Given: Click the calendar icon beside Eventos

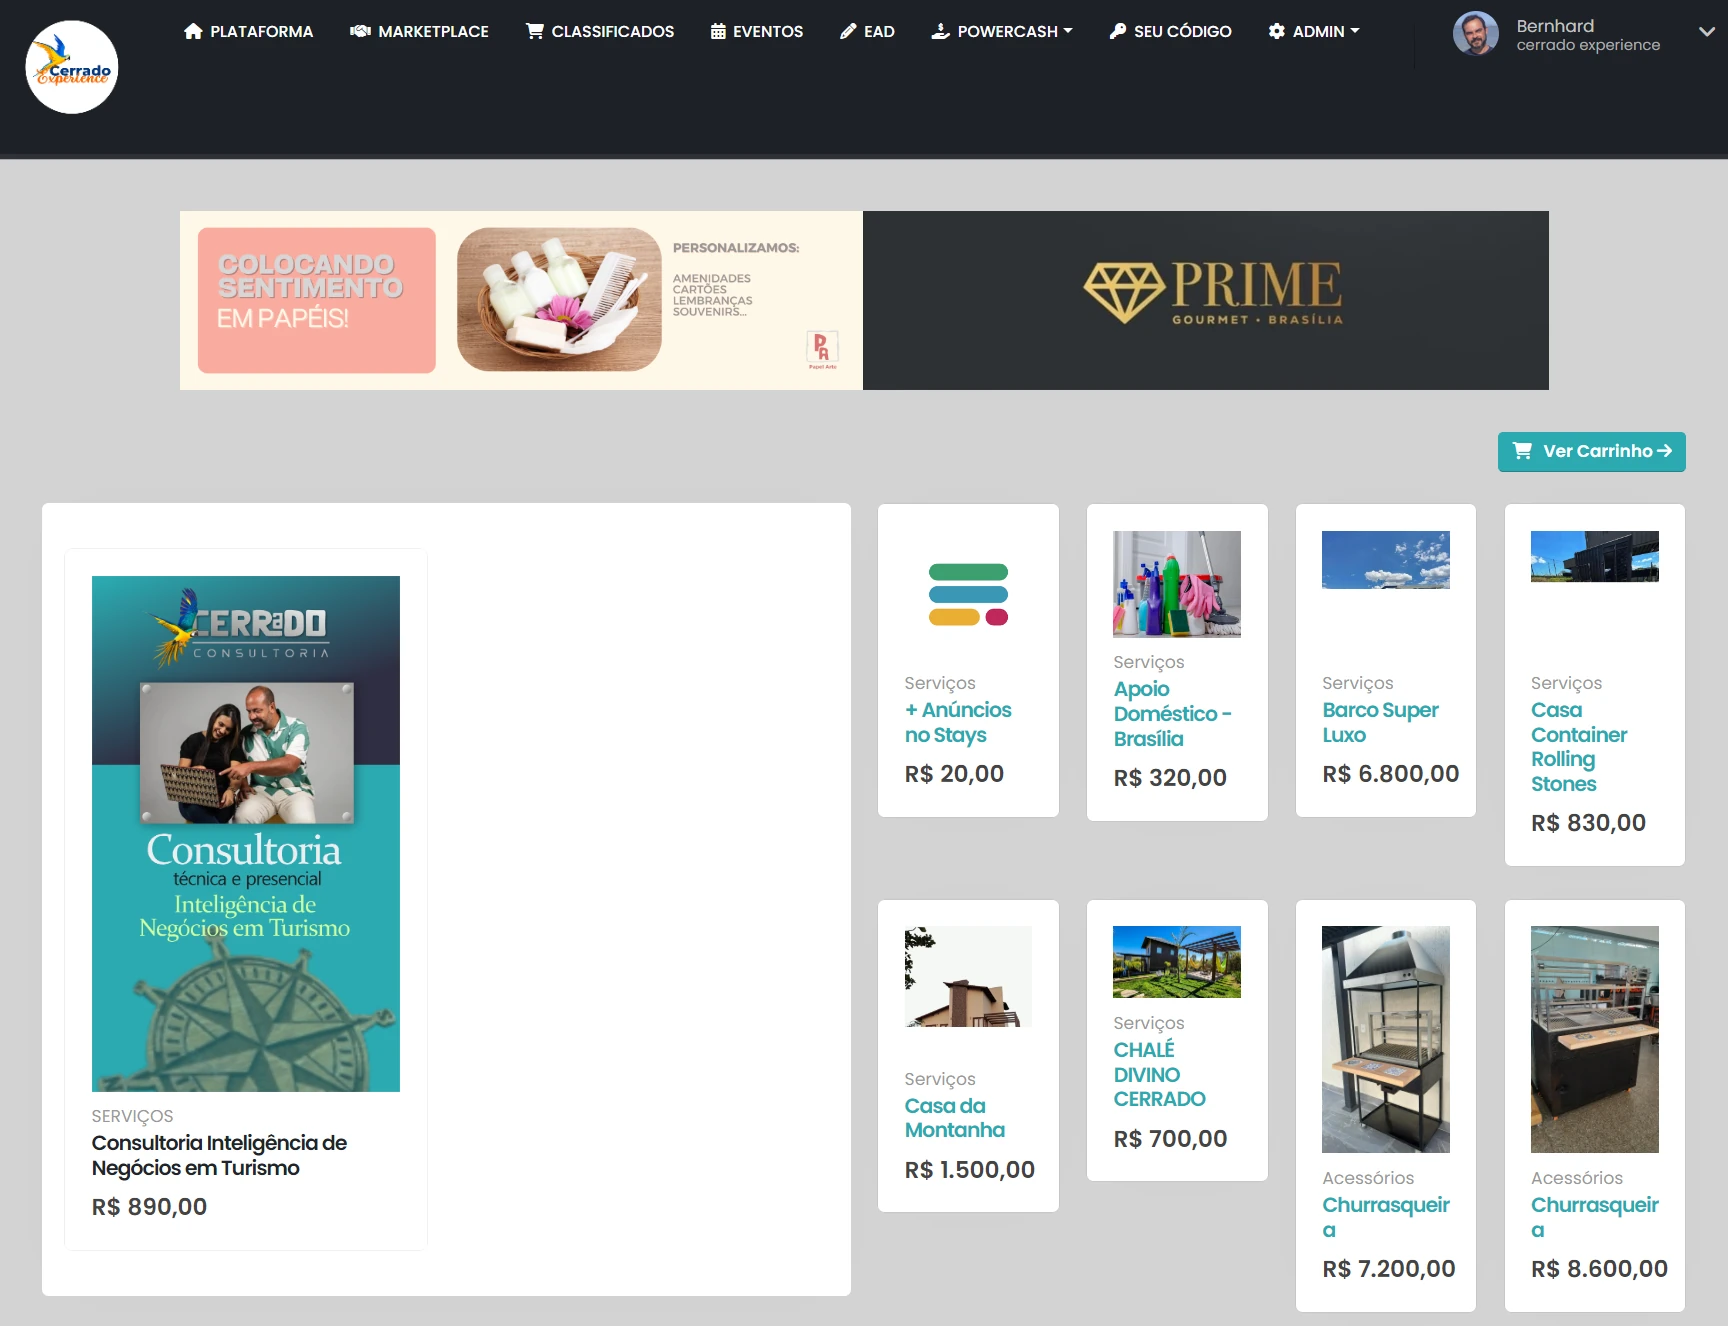Looking at the screenshot, I should pyautogui.click(x=718, y=31).
